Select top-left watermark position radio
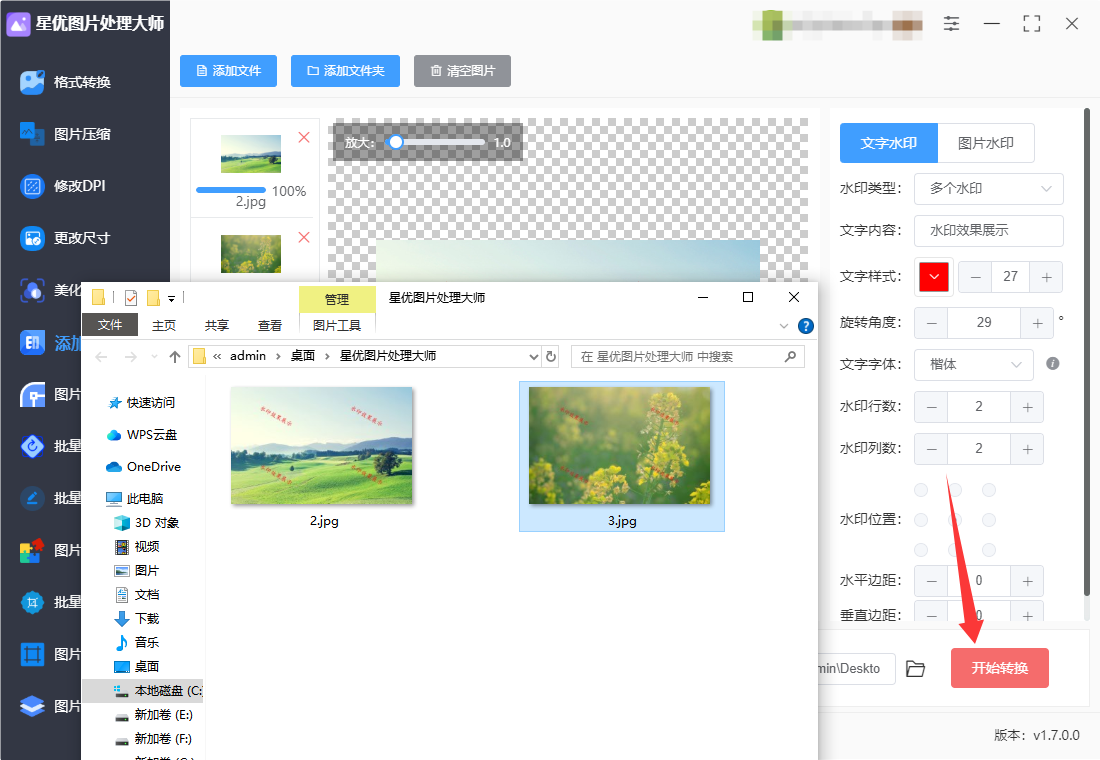Viewport: 1100px width, 760px height. 921,490
